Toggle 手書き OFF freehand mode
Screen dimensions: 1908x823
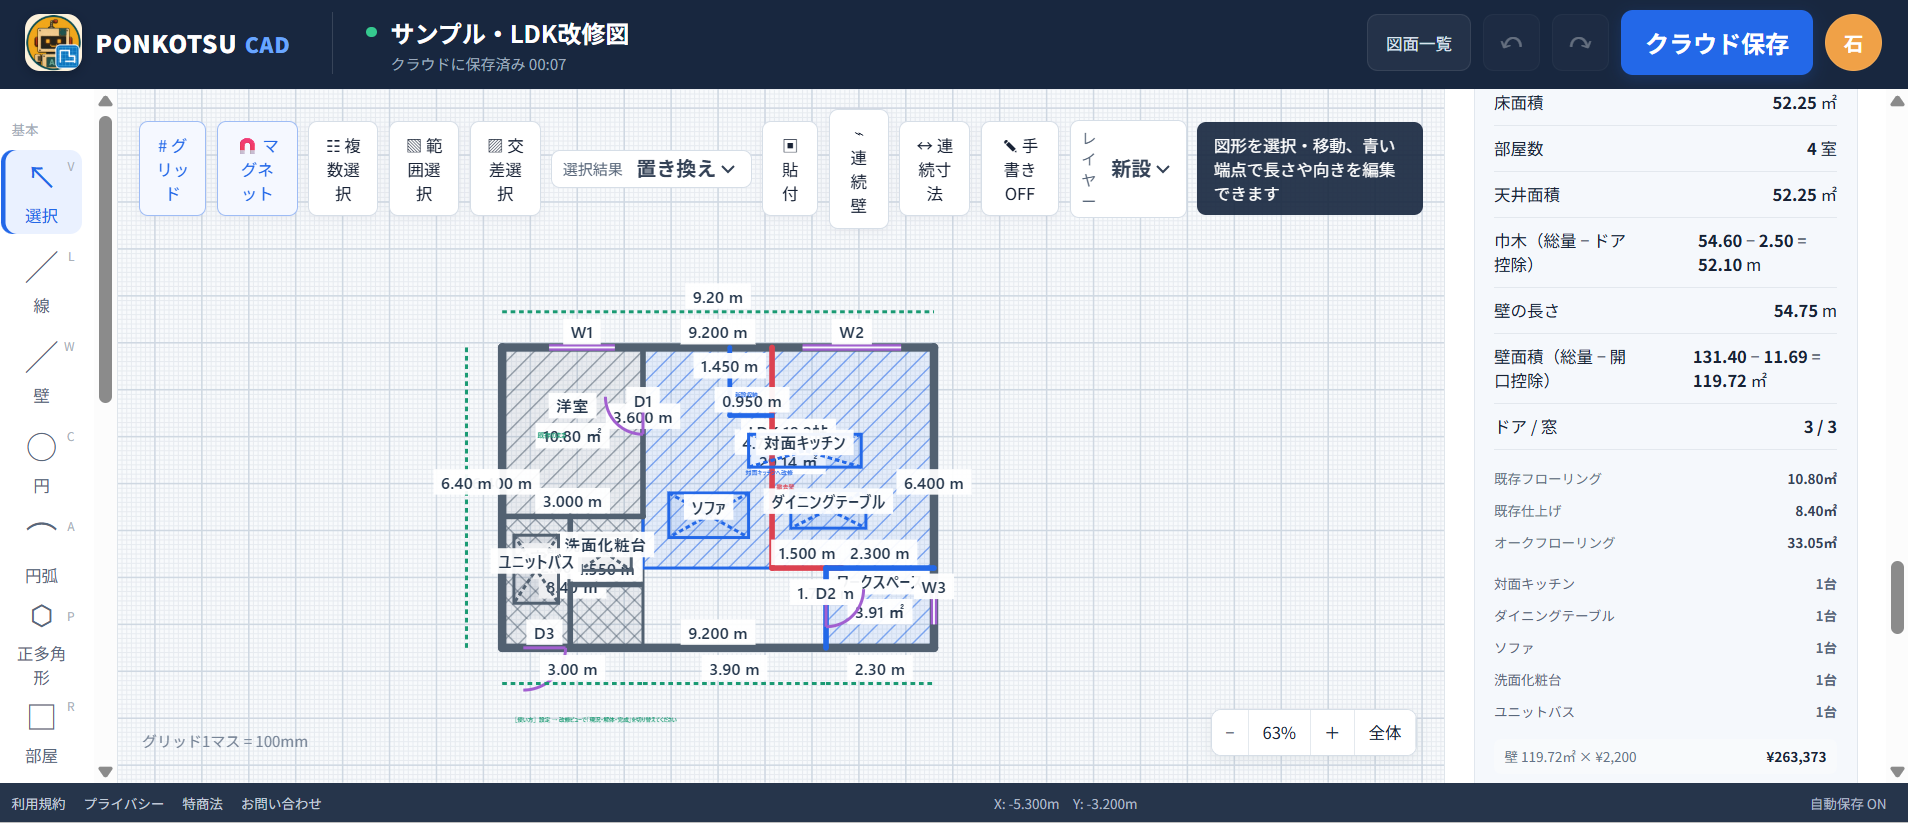[1020, 169]
